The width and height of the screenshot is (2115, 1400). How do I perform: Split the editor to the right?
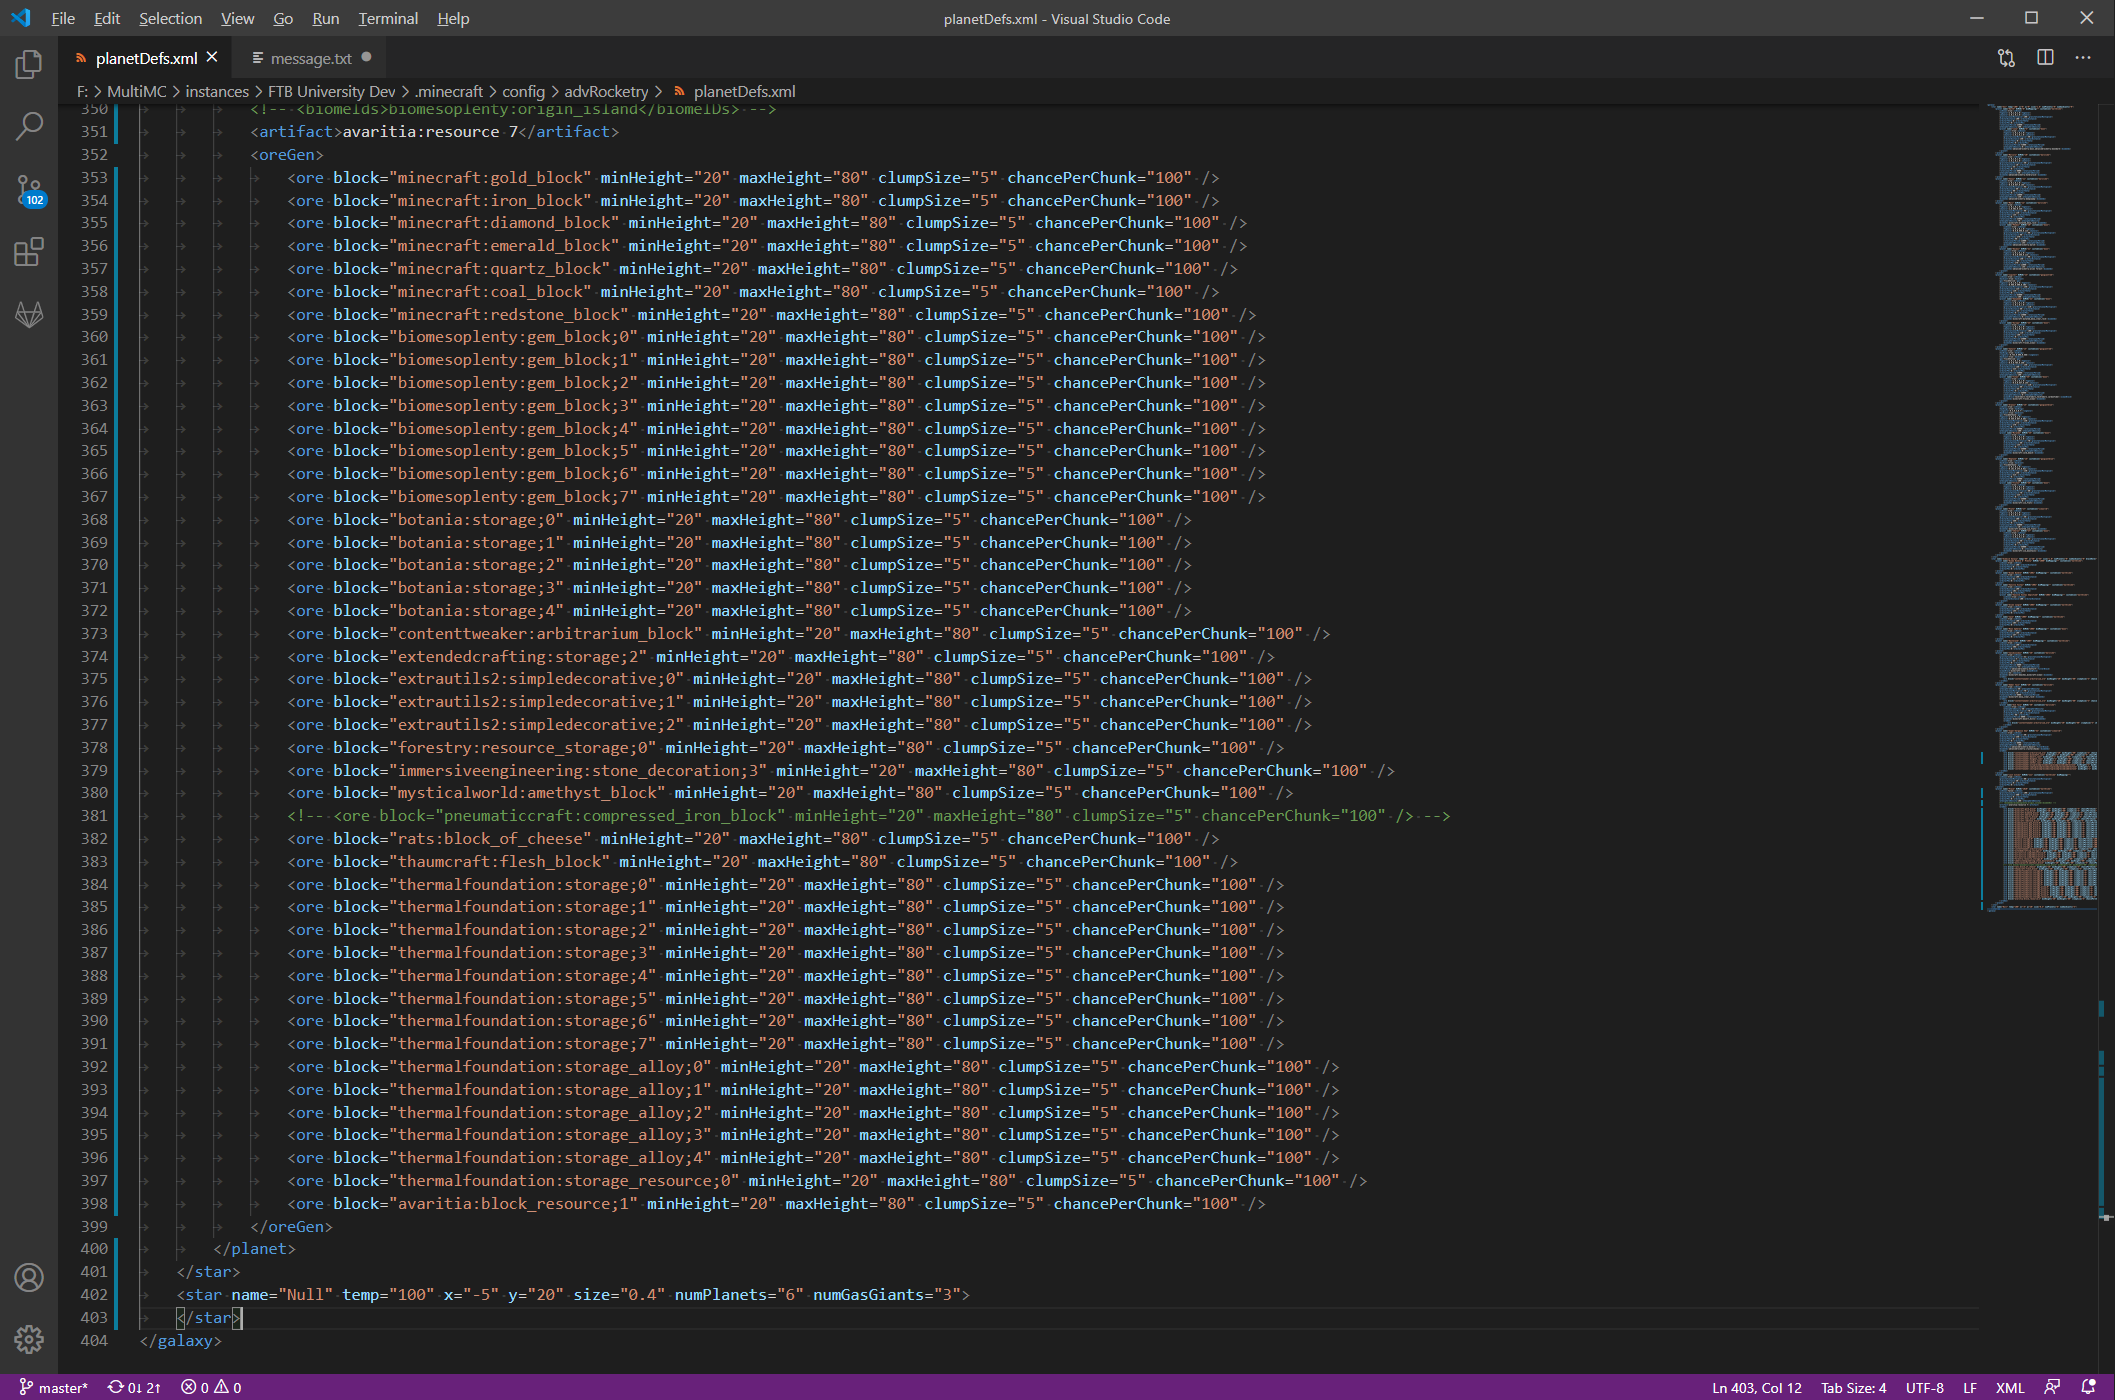click(2045, 58)
